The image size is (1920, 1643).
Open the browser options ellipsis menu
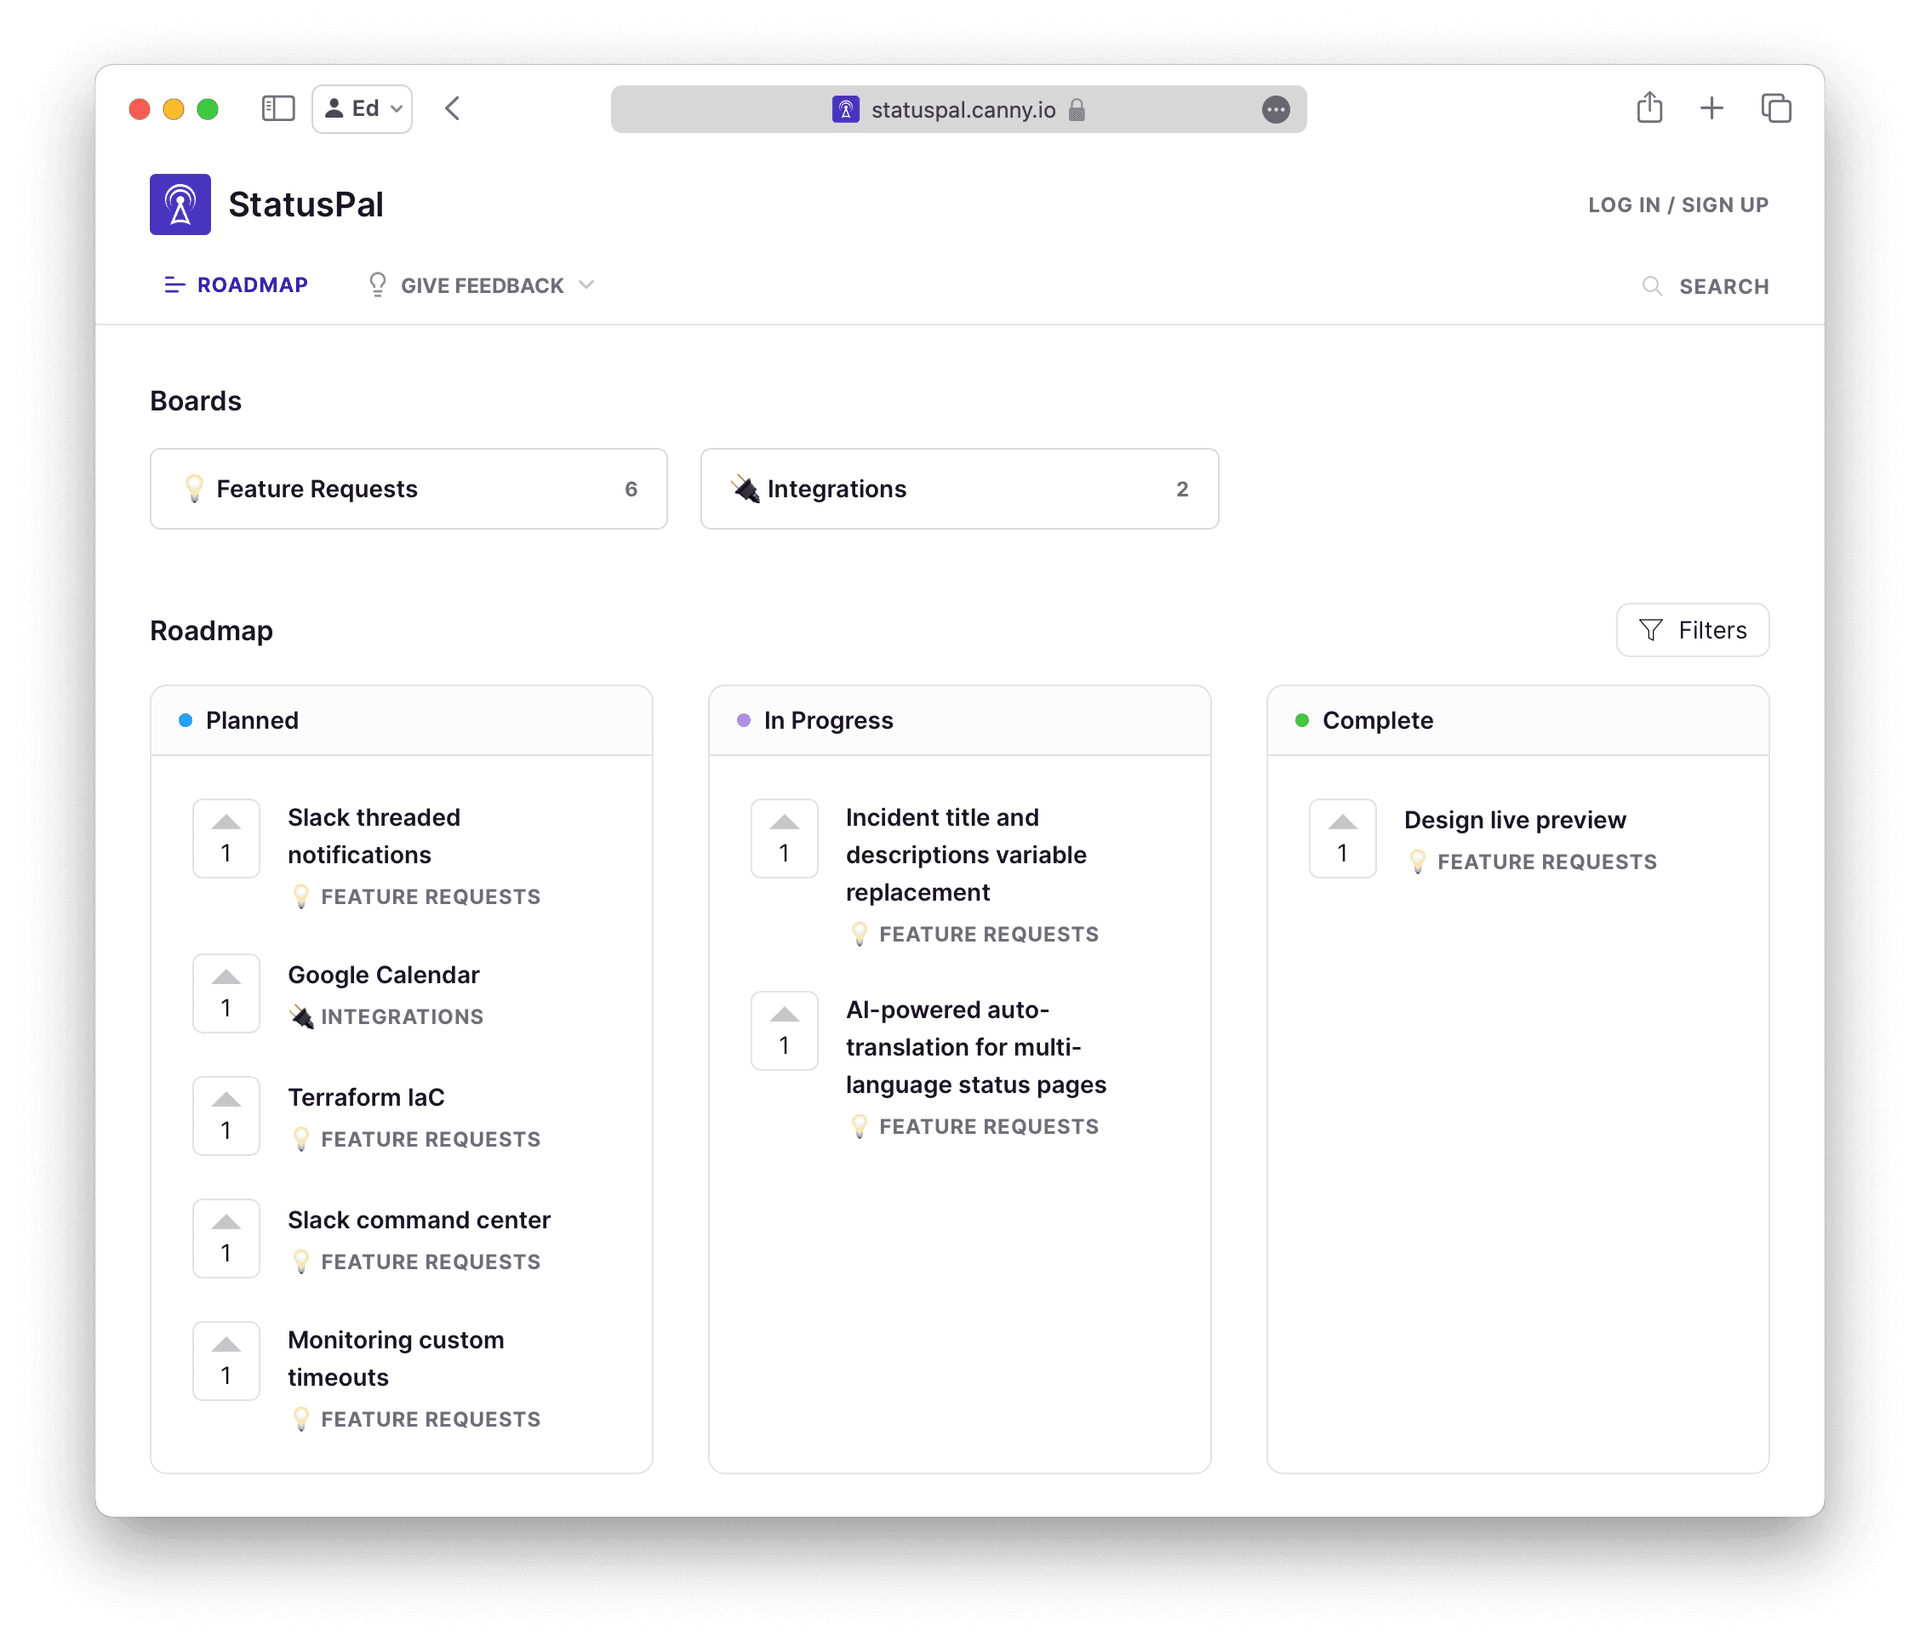tap(1275, 110)
